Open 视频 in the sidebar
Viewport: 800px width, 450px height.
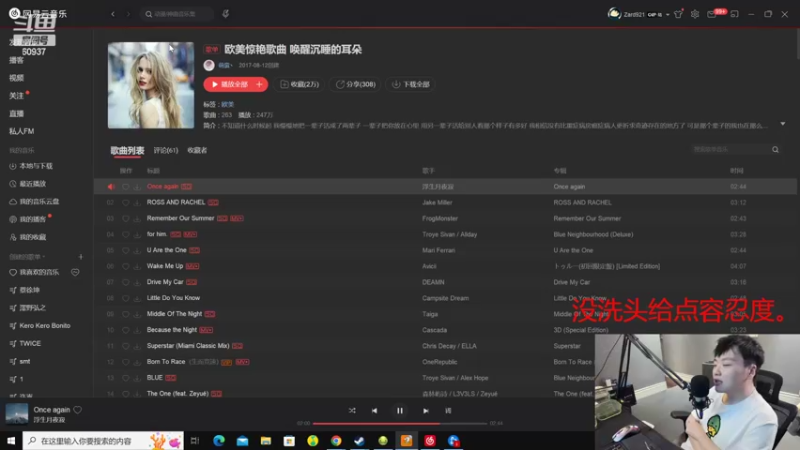click(16, 78)
